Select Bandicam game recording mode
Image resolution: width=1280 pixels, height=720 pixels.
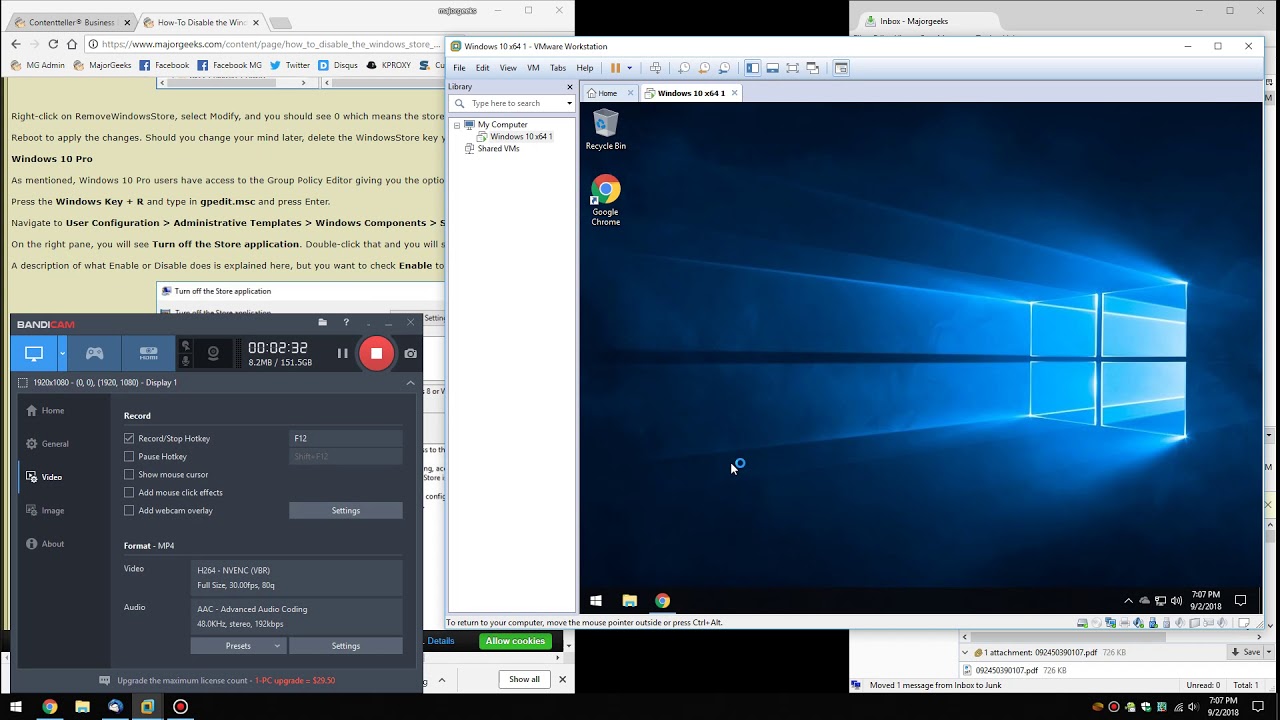pyautogui.click(x=94, y=353)
